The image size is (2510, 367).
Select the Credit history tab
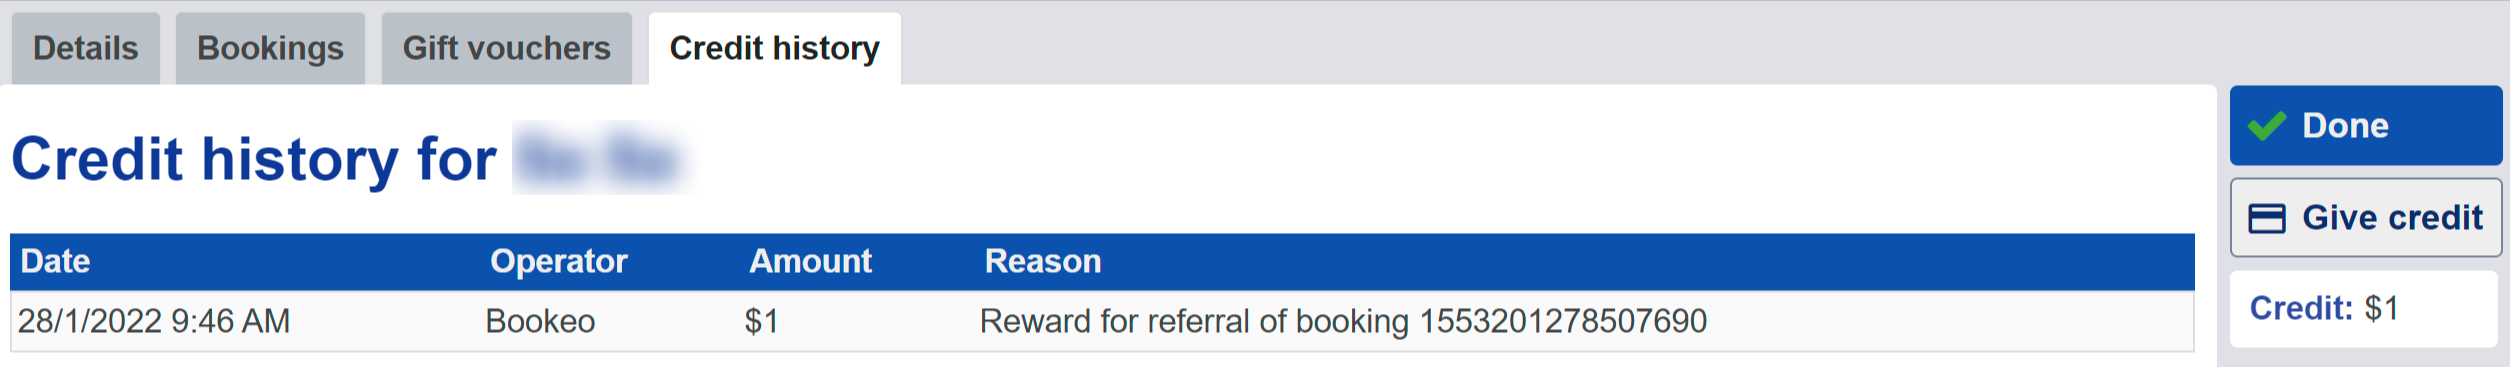coord(774,48)
